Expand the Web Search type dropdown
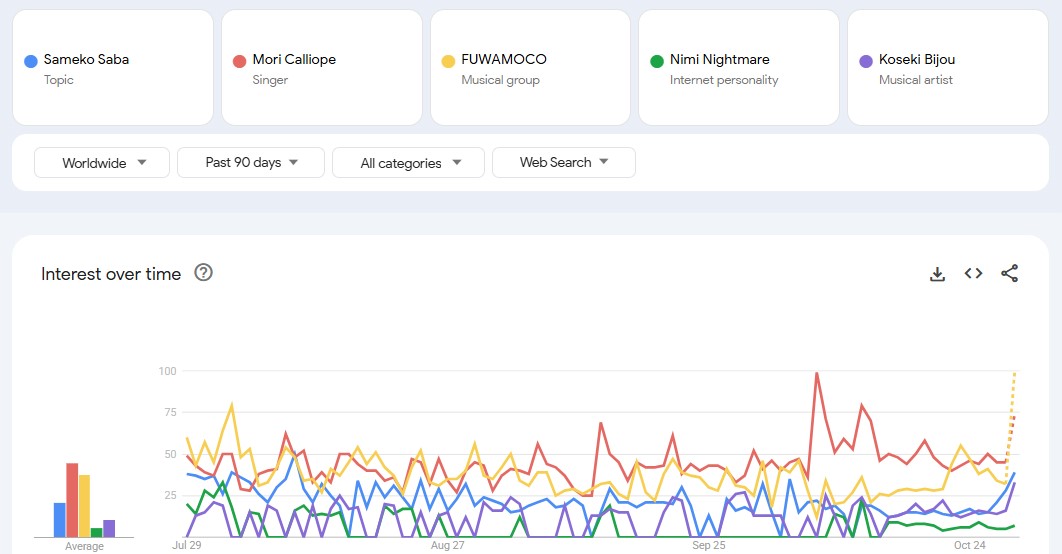 (x=563, y=163)
